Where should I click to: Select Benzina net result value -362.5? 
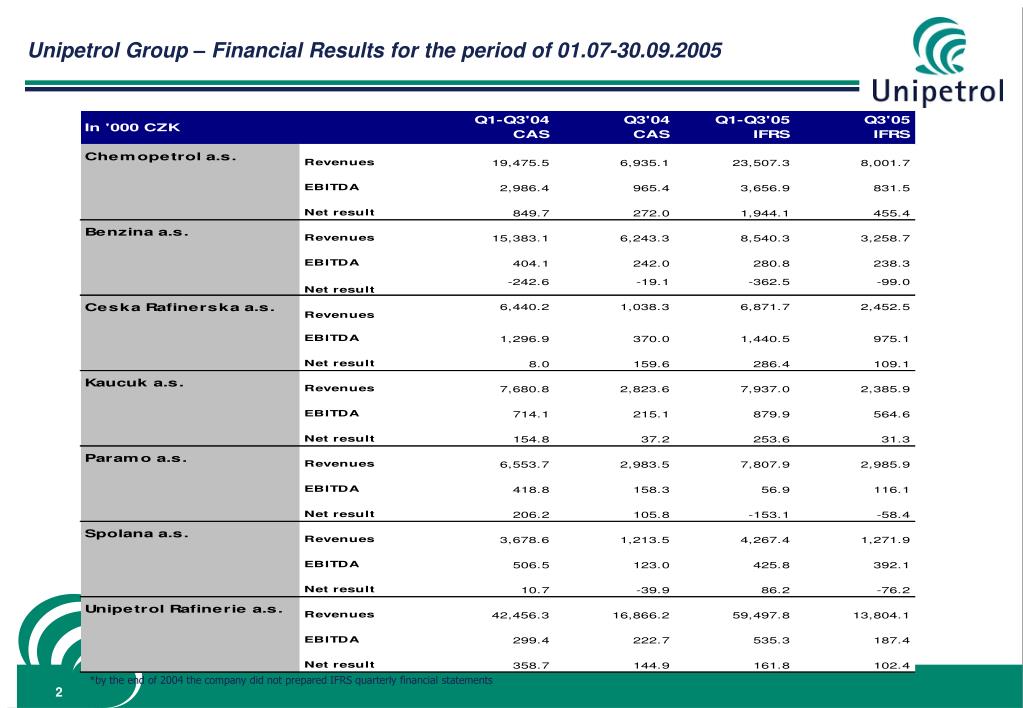[x=769, y=282]
